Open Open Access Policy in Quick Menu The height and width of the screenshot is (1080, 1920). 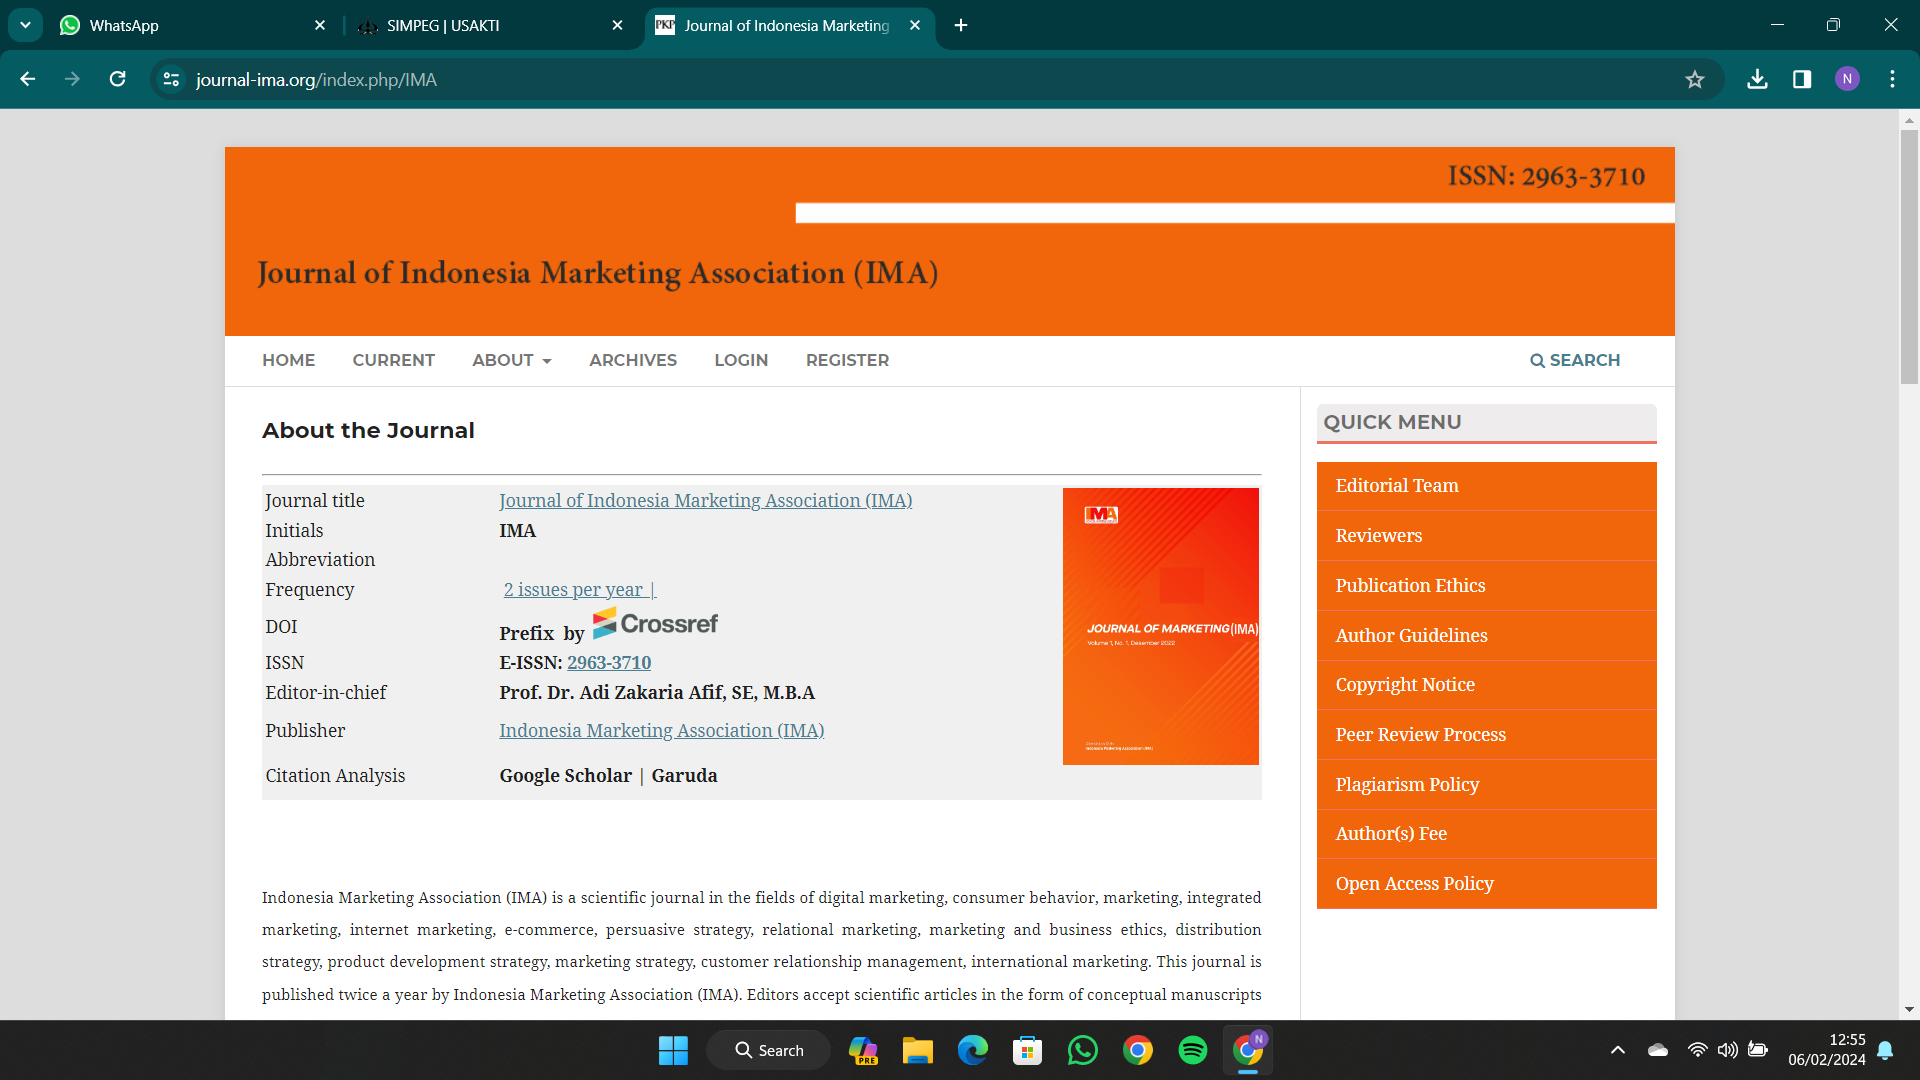click(x=1486, y=884)
